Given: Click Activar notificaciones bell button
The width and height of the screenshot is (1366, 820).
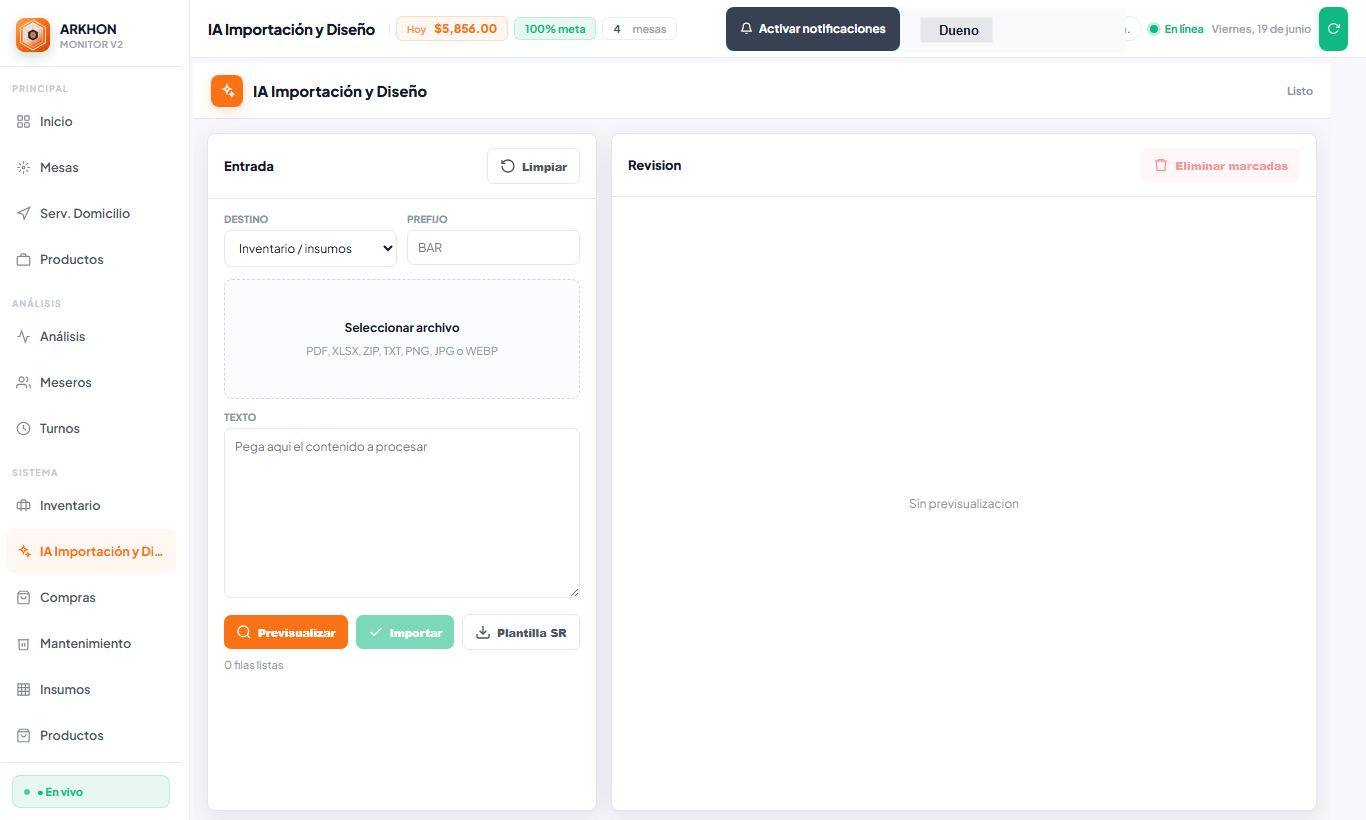Looking at the screenshot, I should (x=813, y=29).
